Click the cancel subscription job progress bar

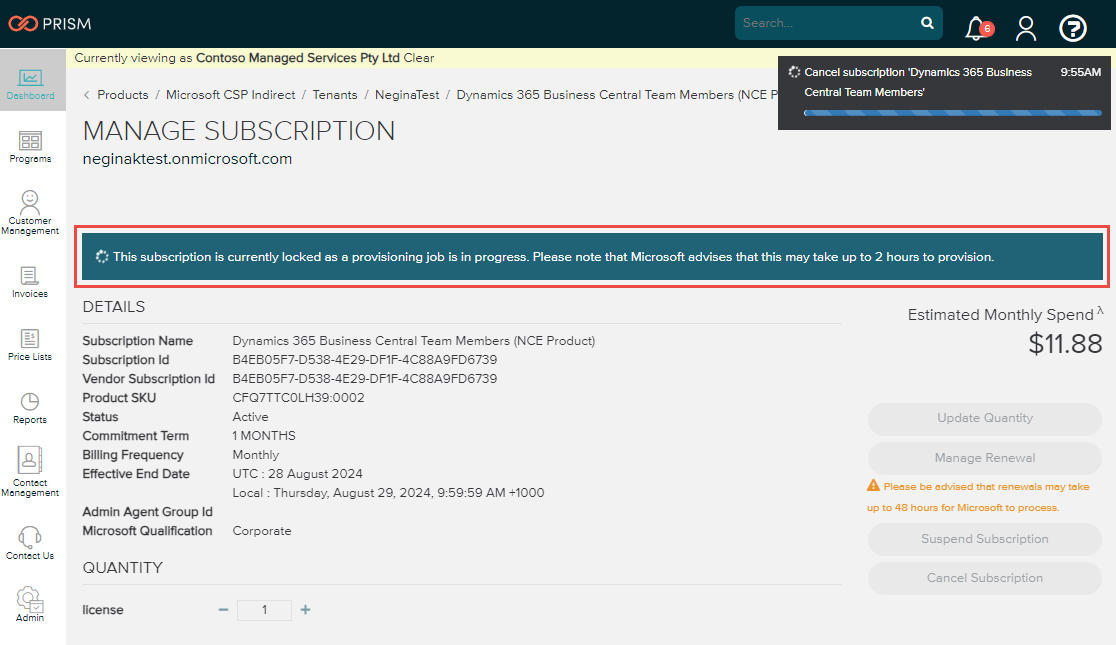[x=952, y=112]
